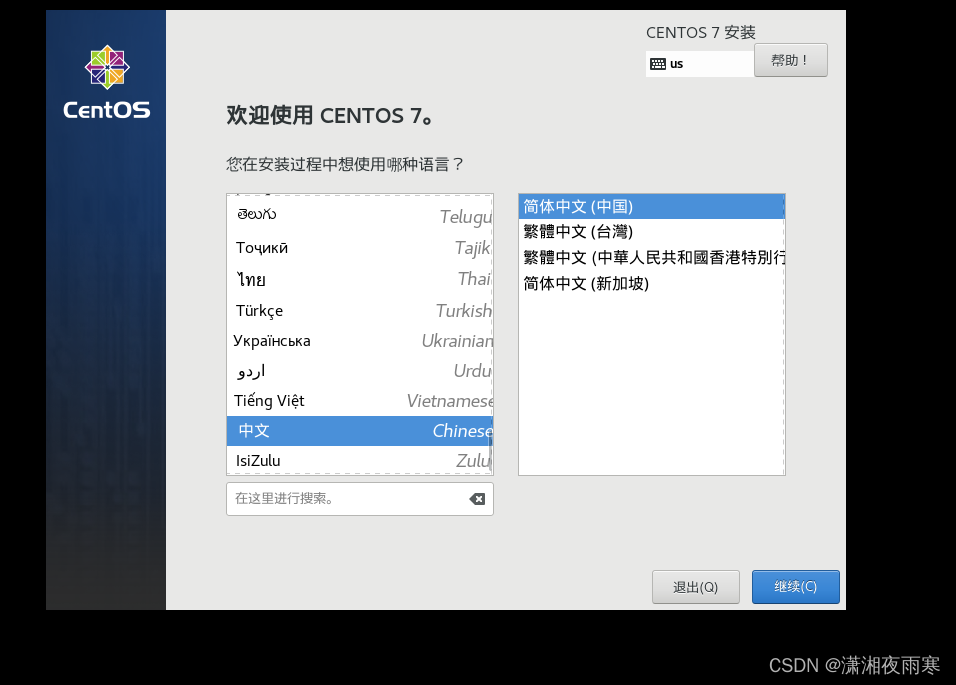Click the keyboard layout icon next to us
This screenshot has height=685, width=956.
[x=657, y=64]
